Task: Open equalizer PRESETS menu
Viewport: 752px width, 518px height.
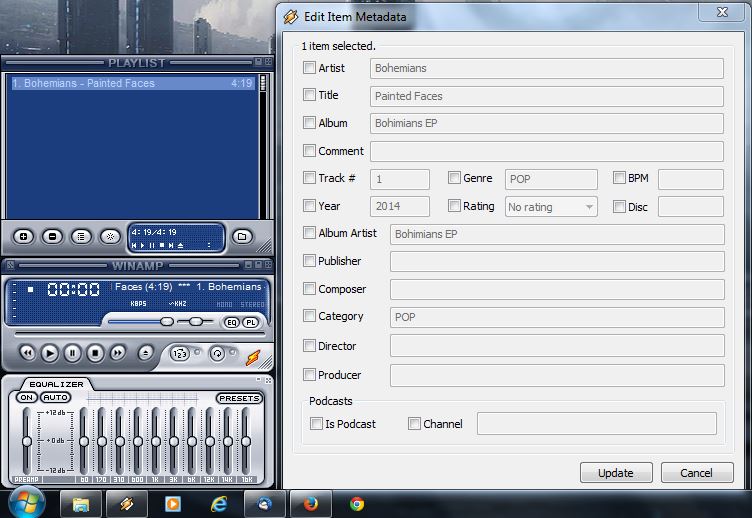Action: tap(239, 398)
